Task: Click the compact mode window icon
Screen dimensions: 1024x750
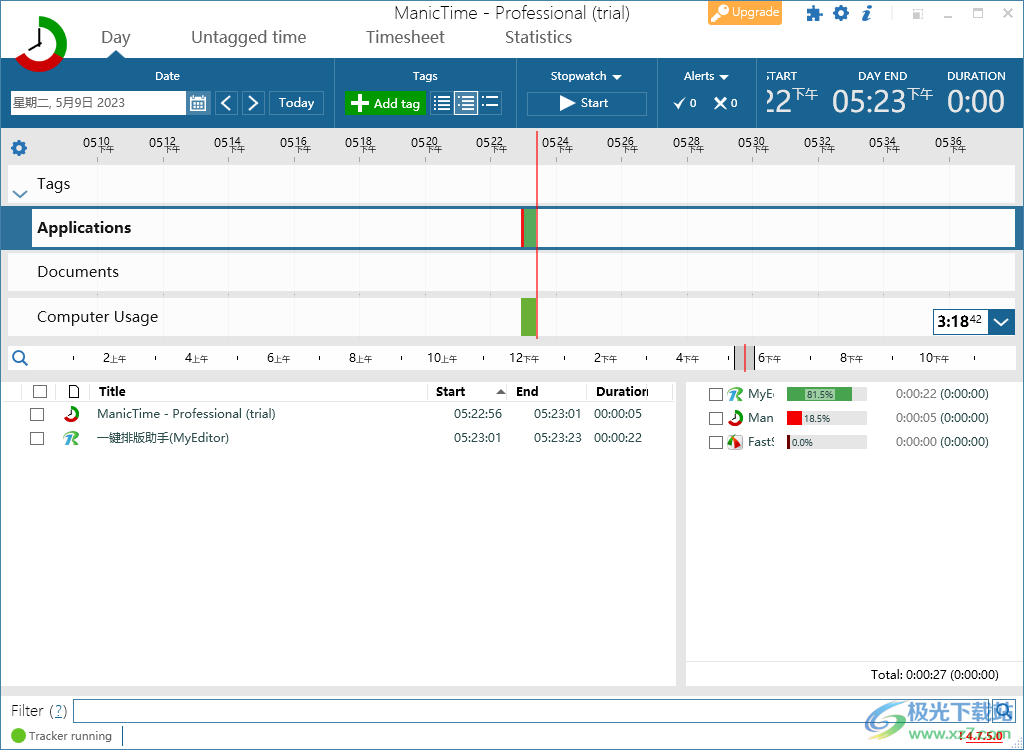Action: [x=918, y=14]
